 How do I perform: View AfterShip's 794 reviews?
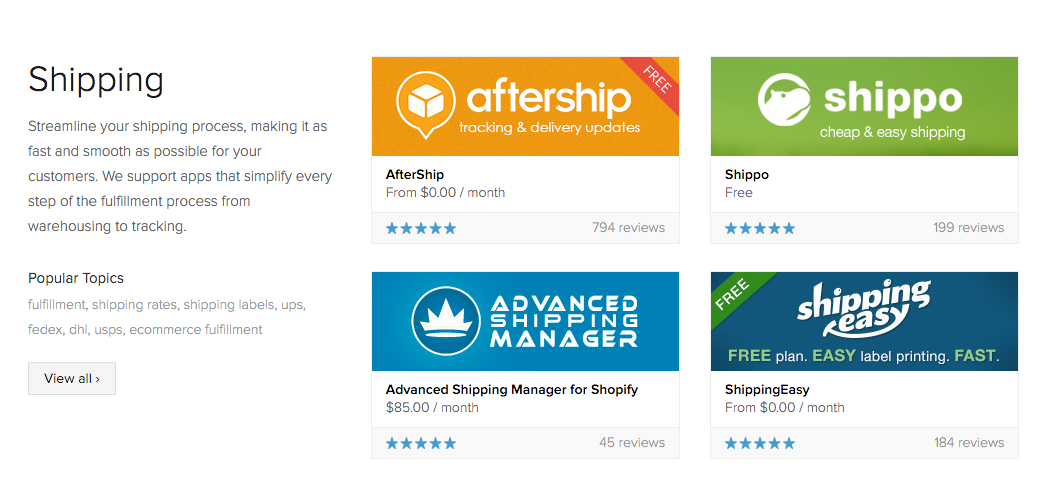coord(628,228)
